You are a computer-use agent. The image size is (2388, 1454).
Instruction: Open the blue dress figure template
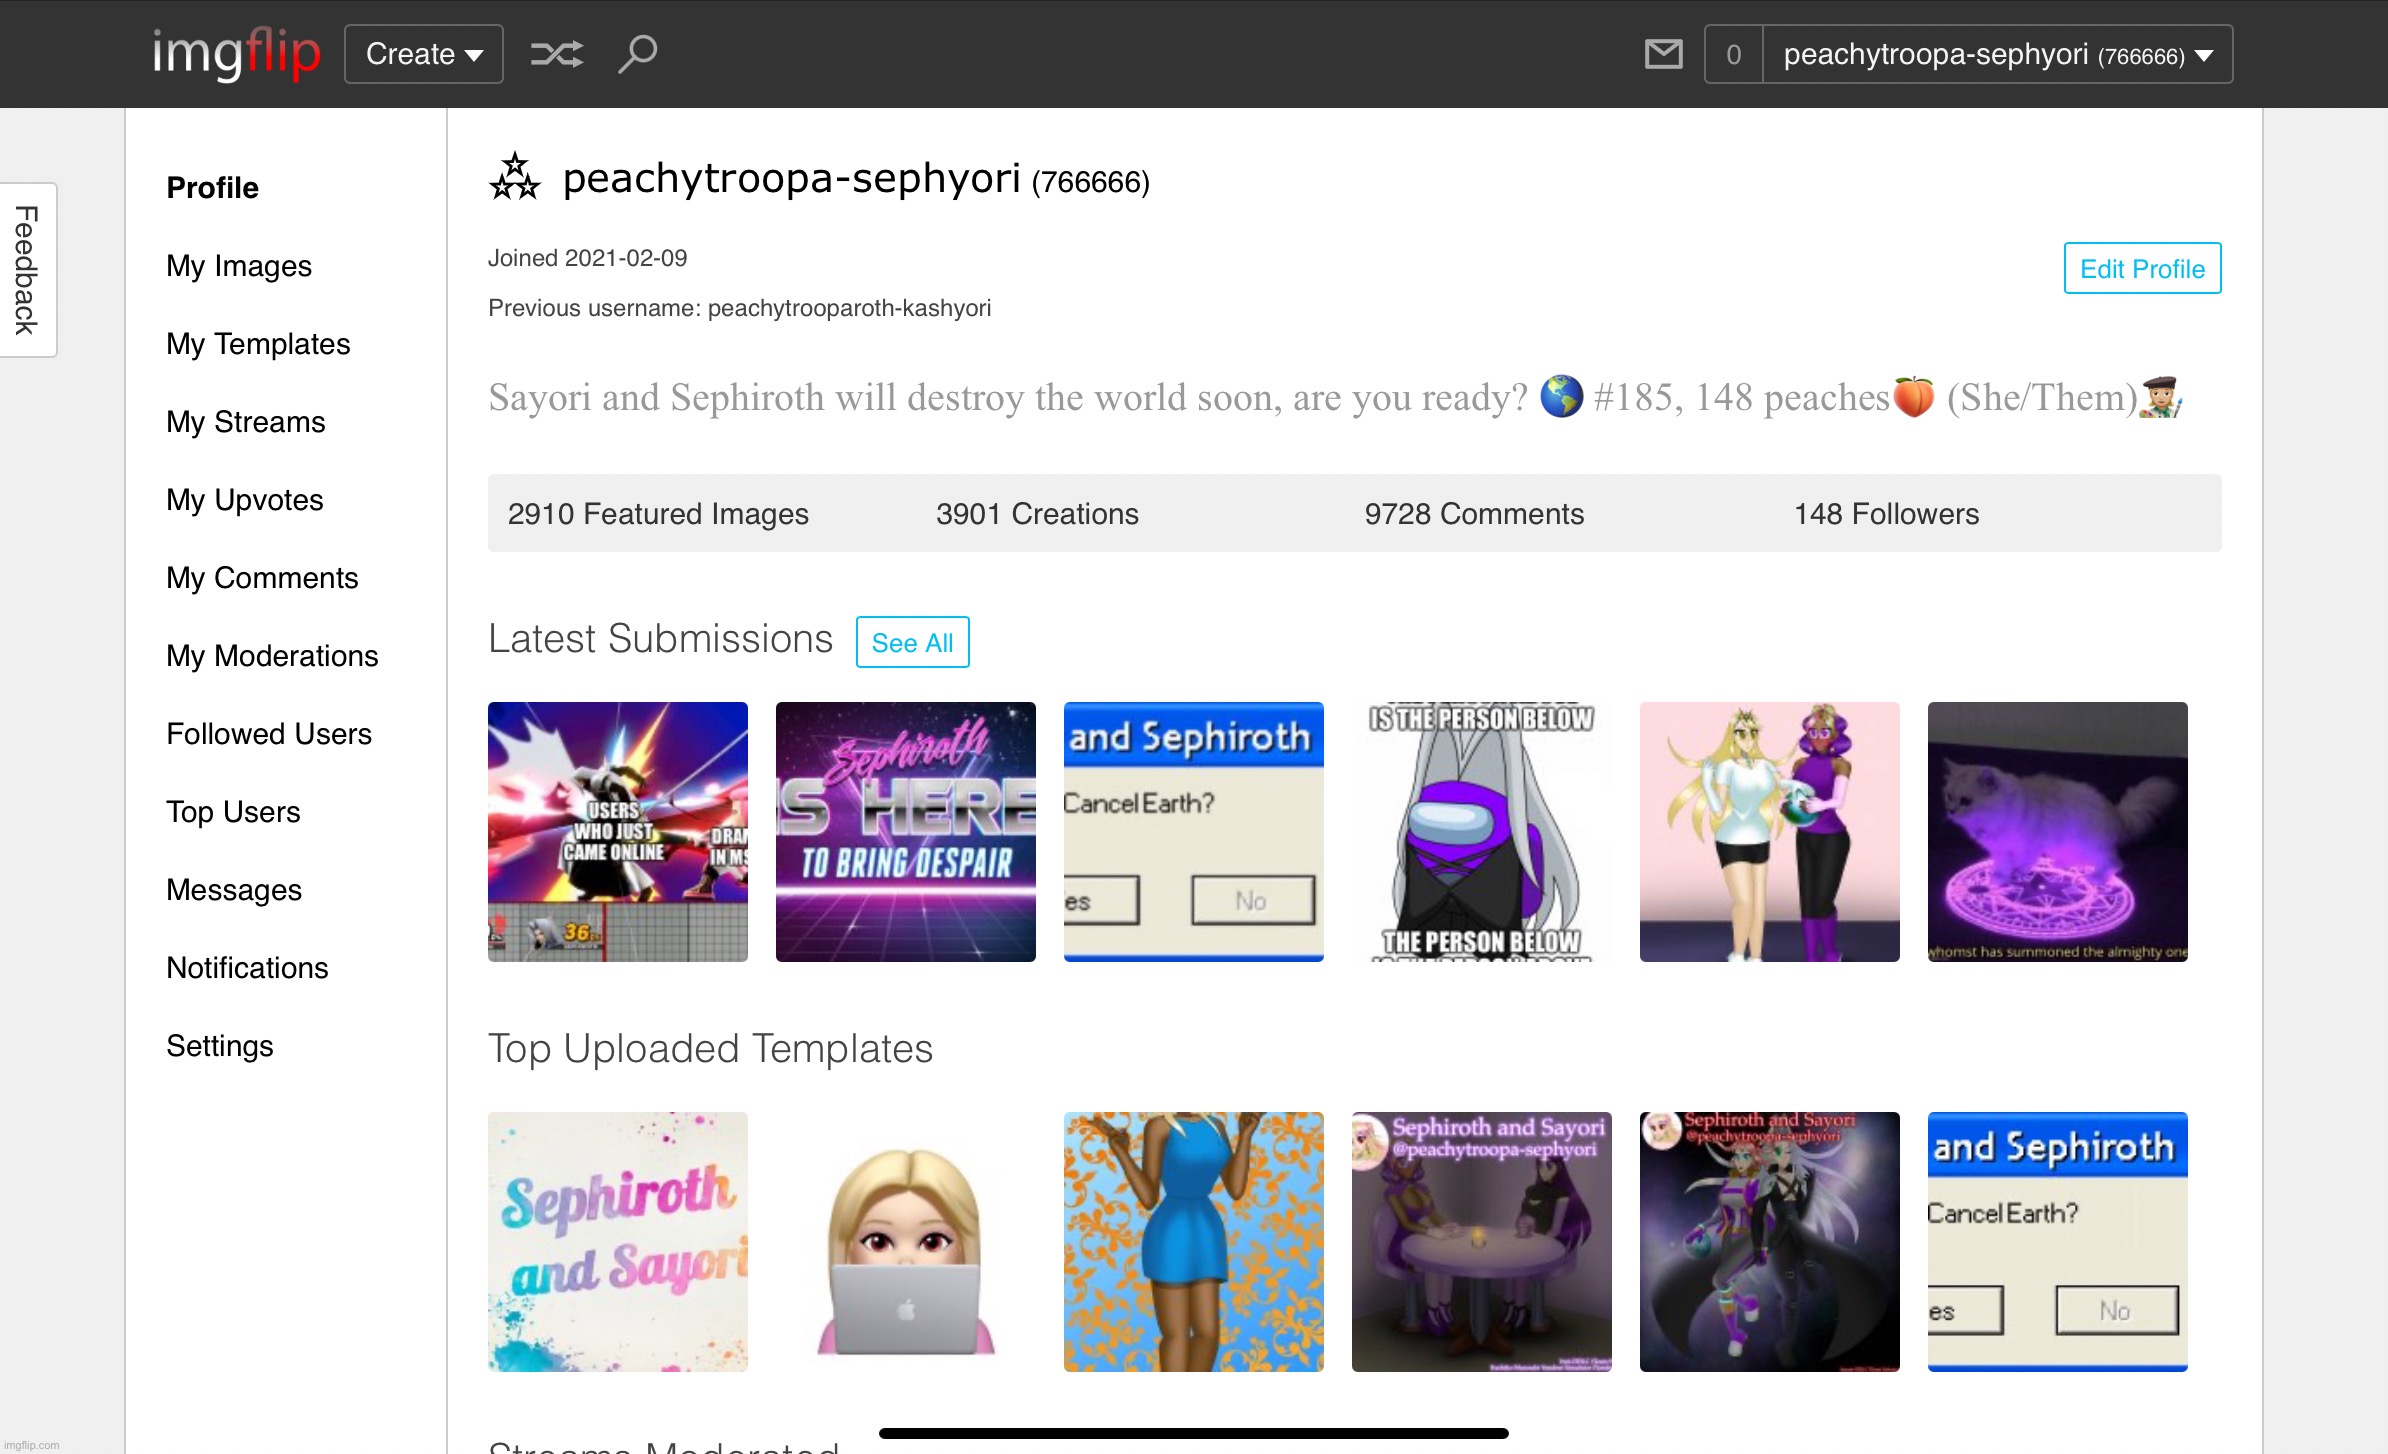[x=1194, y=1242]
